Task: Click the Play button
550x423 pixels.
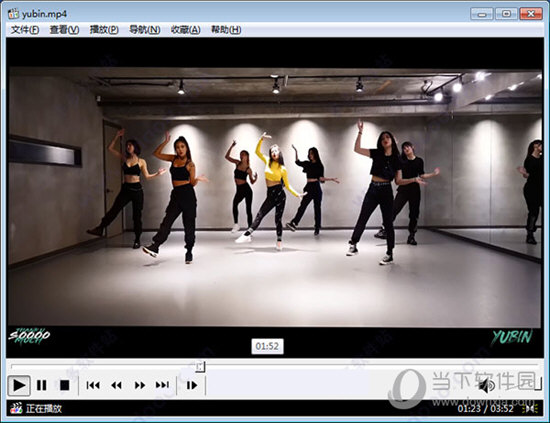Action: 19,385
